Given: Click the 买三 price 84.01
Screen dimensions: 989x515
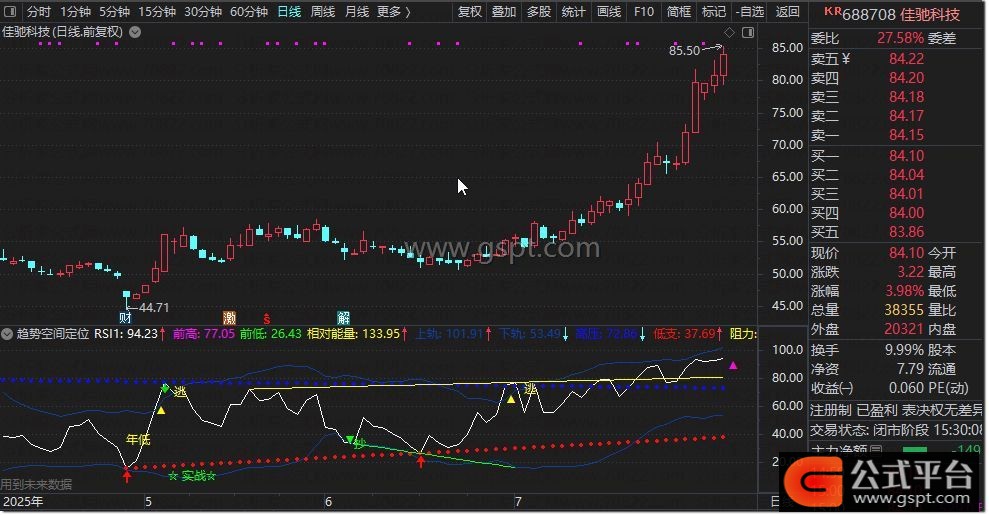Looking at the screenshot, I should pos(906,193).
